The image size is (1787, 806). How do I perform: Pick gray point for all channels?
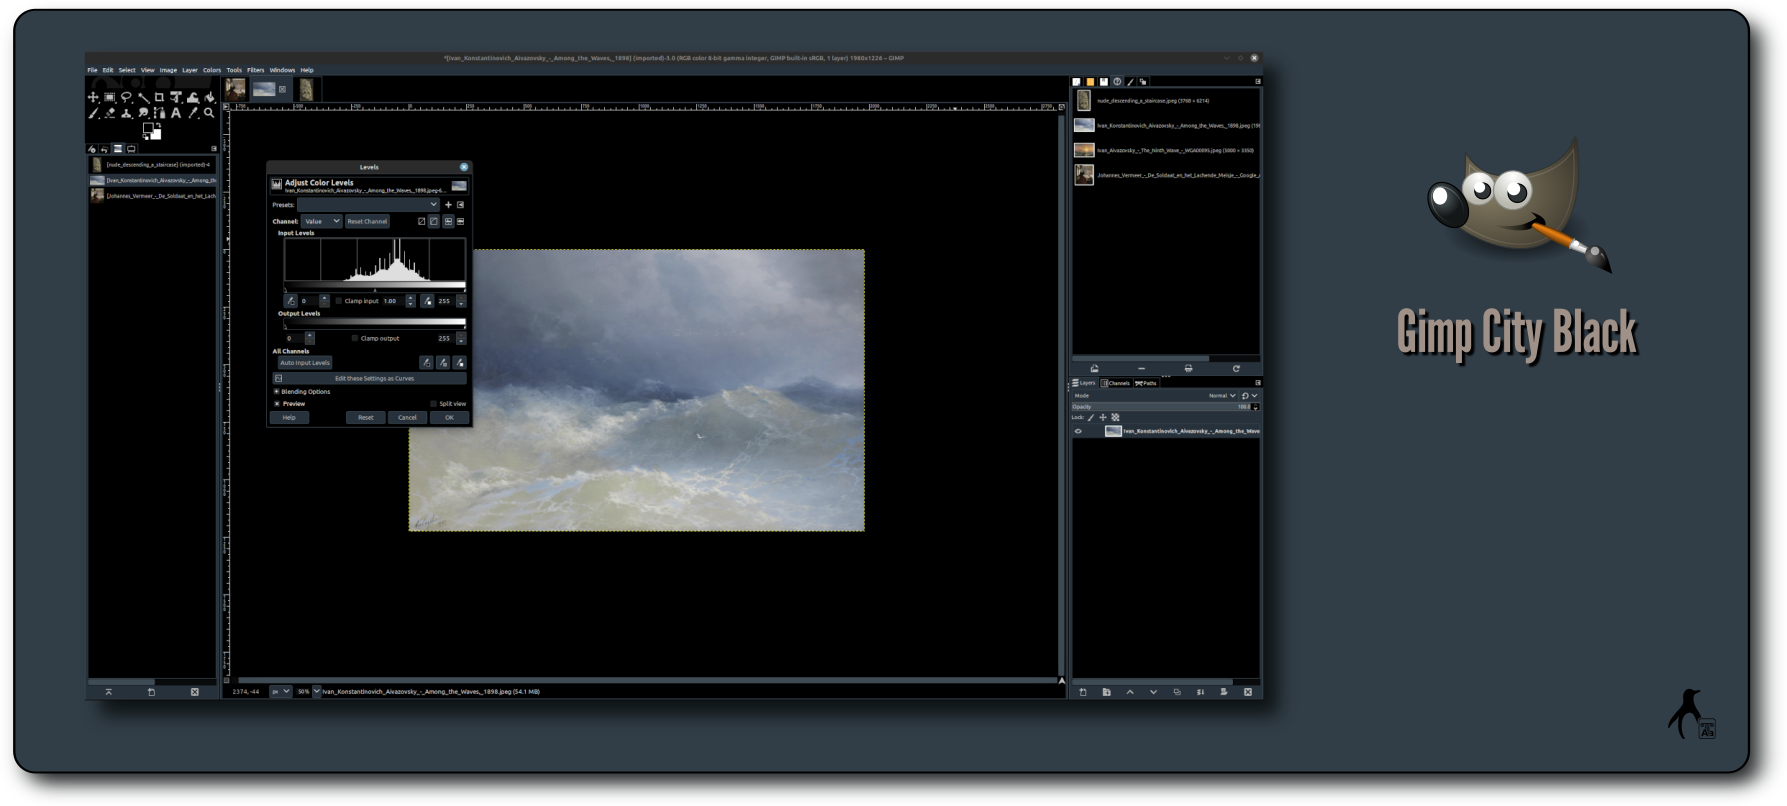443,363
